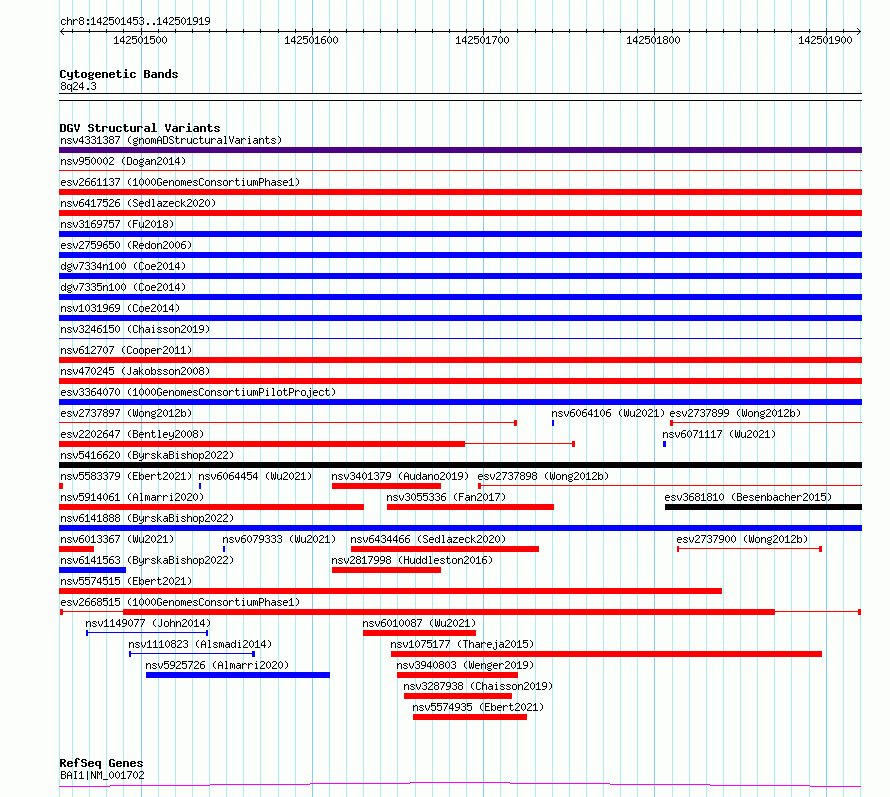The width and height of the screenshot is (890, 797).
Task: Open variant nsv950002 (Dogan2014)
Action: 123,161
